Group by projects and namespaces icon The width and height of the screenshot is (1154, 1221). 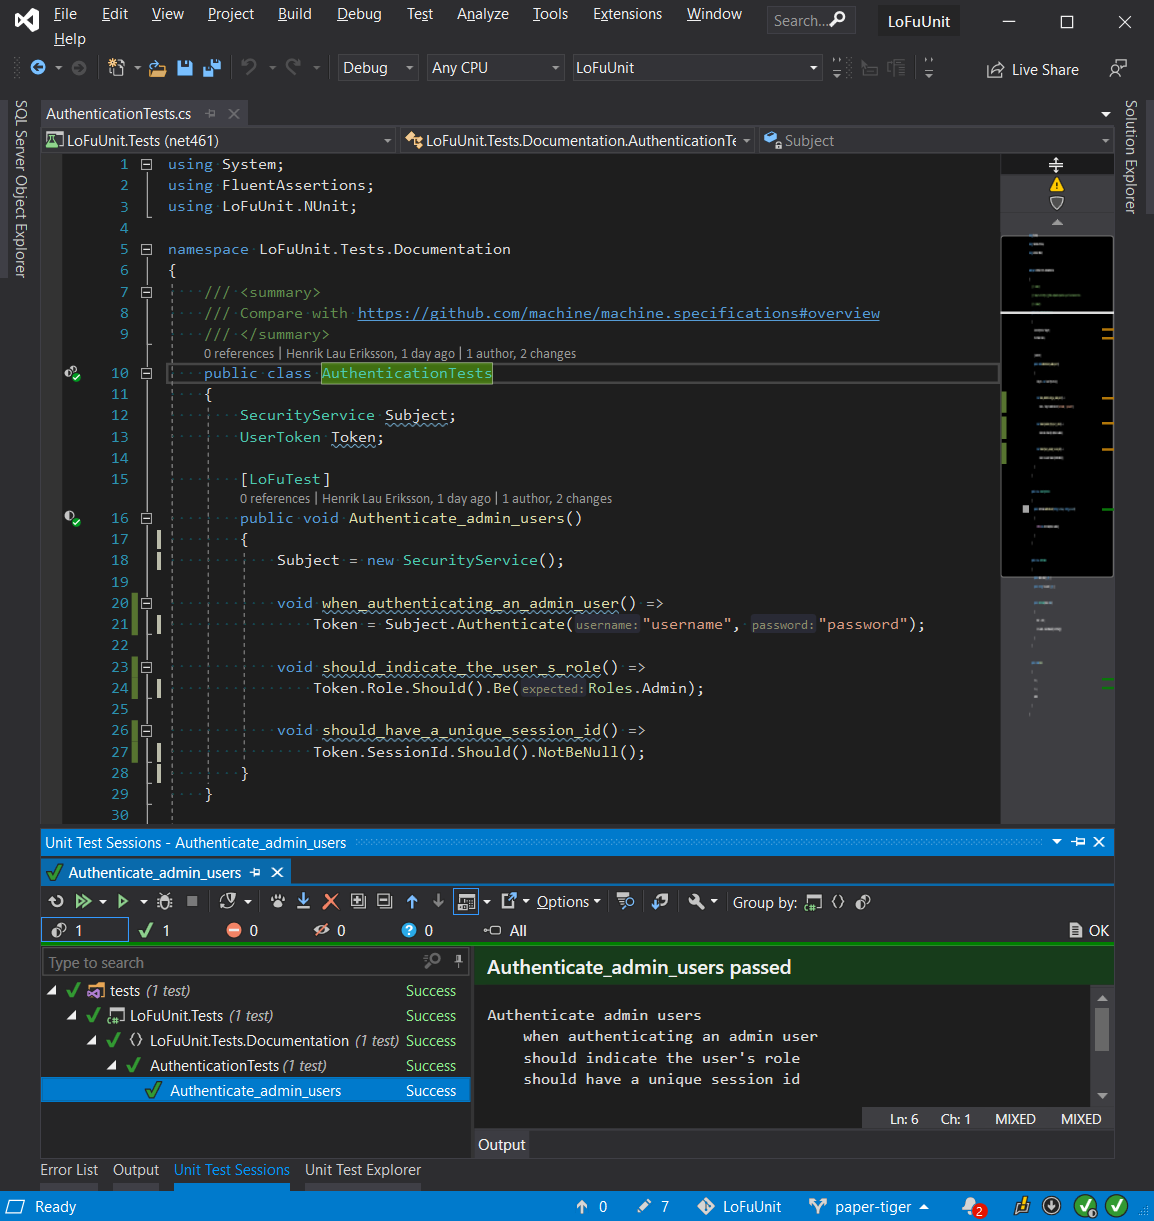pyautogui.click(x=813, y=902)
